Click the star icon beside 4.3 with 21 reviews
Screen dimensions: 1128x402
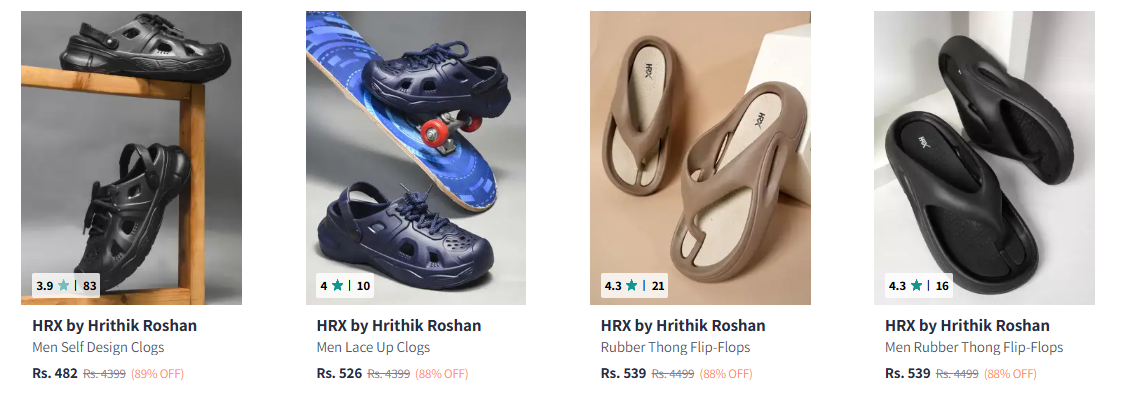632,285
